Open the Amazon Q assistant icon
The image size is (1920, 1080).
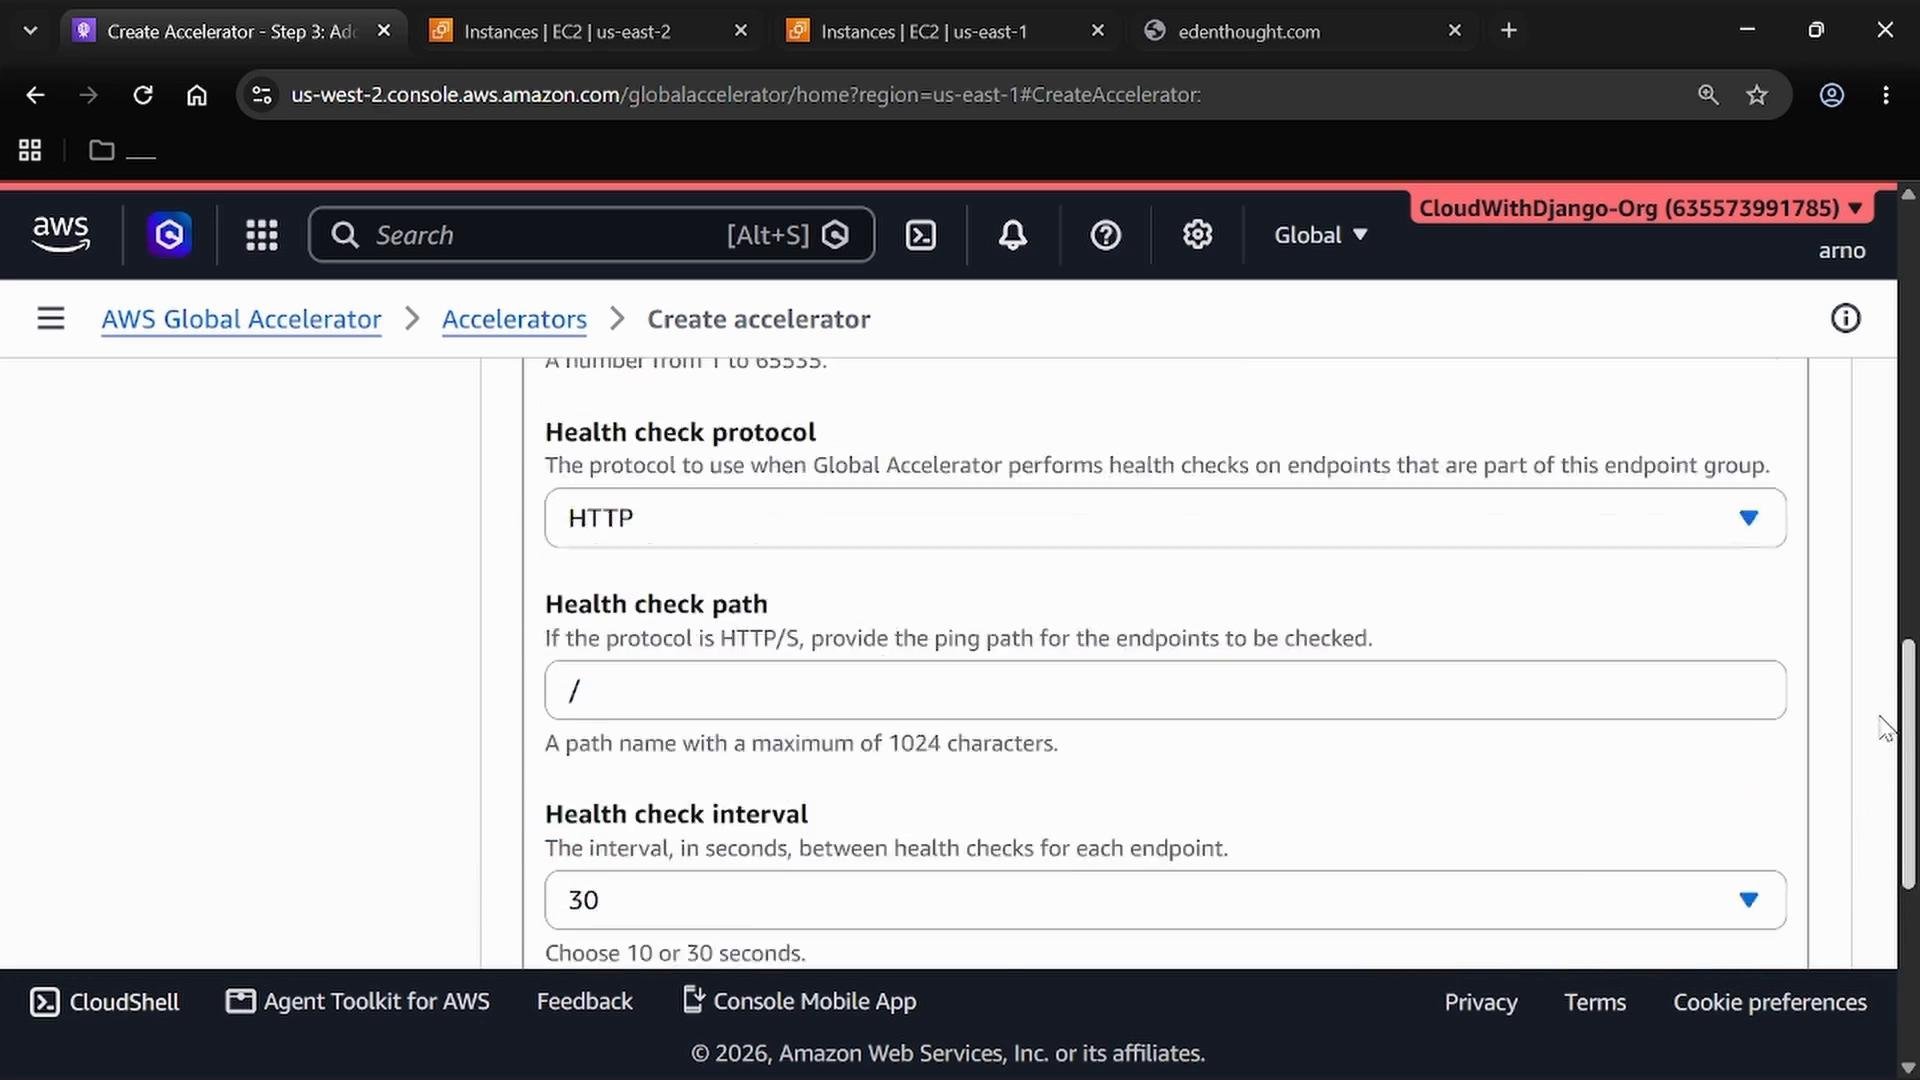click(x=169, y=235)
